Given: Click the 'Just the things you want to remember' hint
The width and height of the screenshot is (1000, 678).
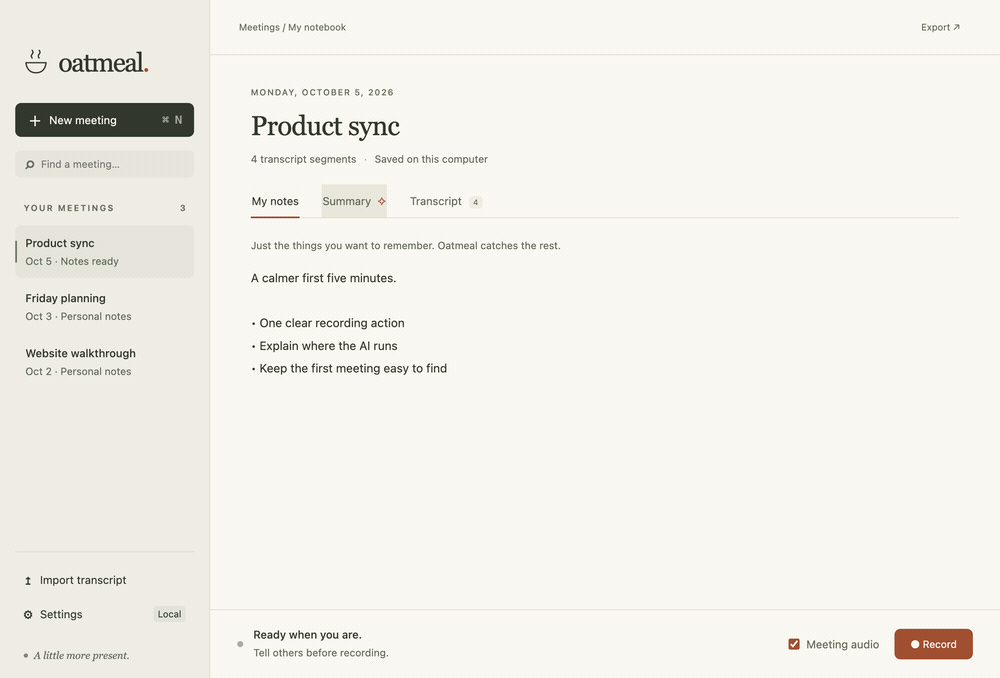Looking at the screenshot, I should (406, 246).
